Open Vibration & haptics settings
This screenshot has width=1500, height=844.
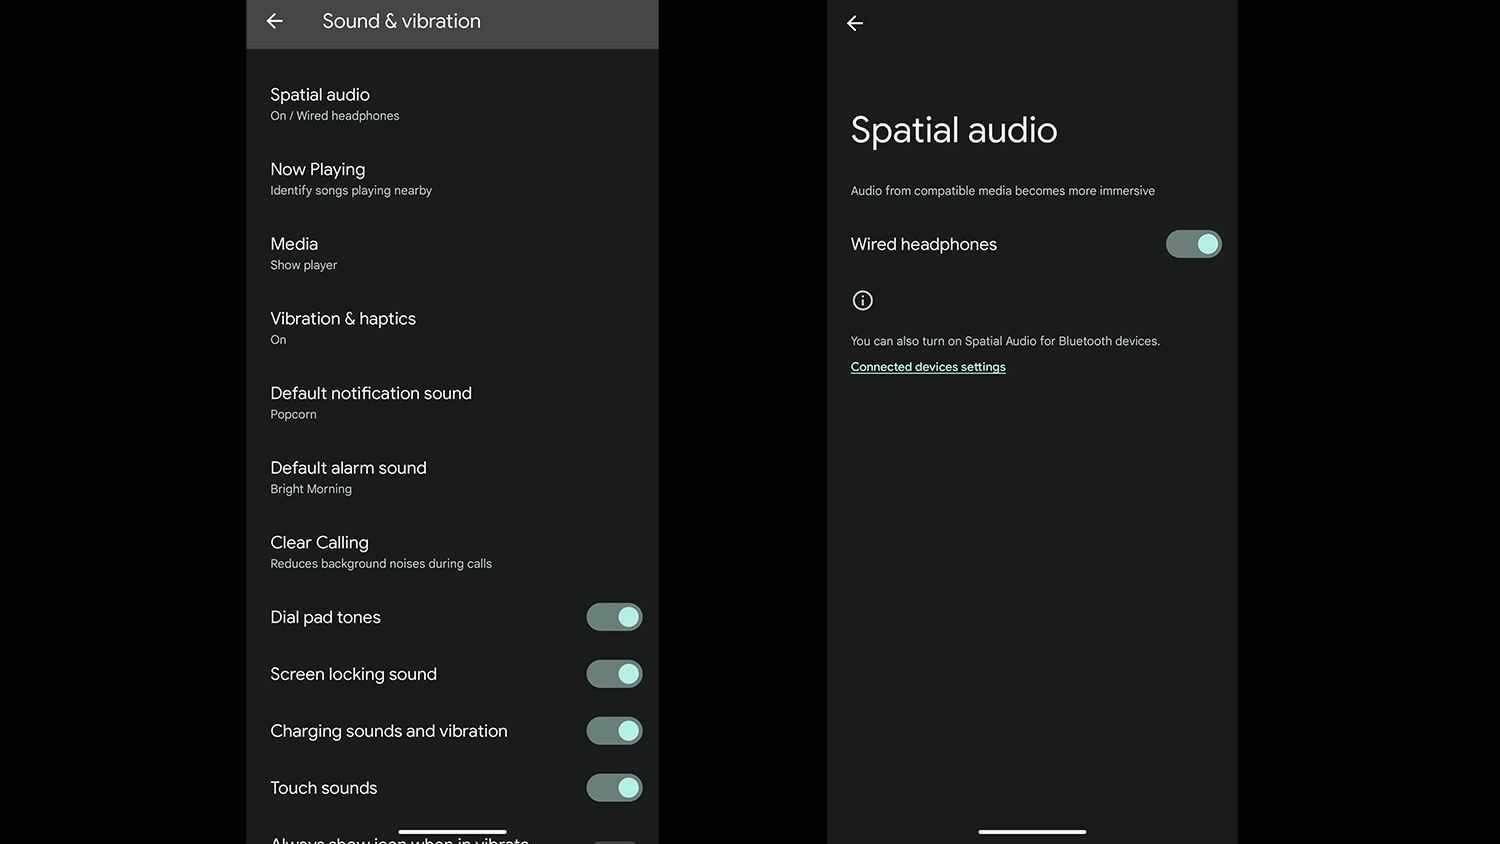(343, 328)
